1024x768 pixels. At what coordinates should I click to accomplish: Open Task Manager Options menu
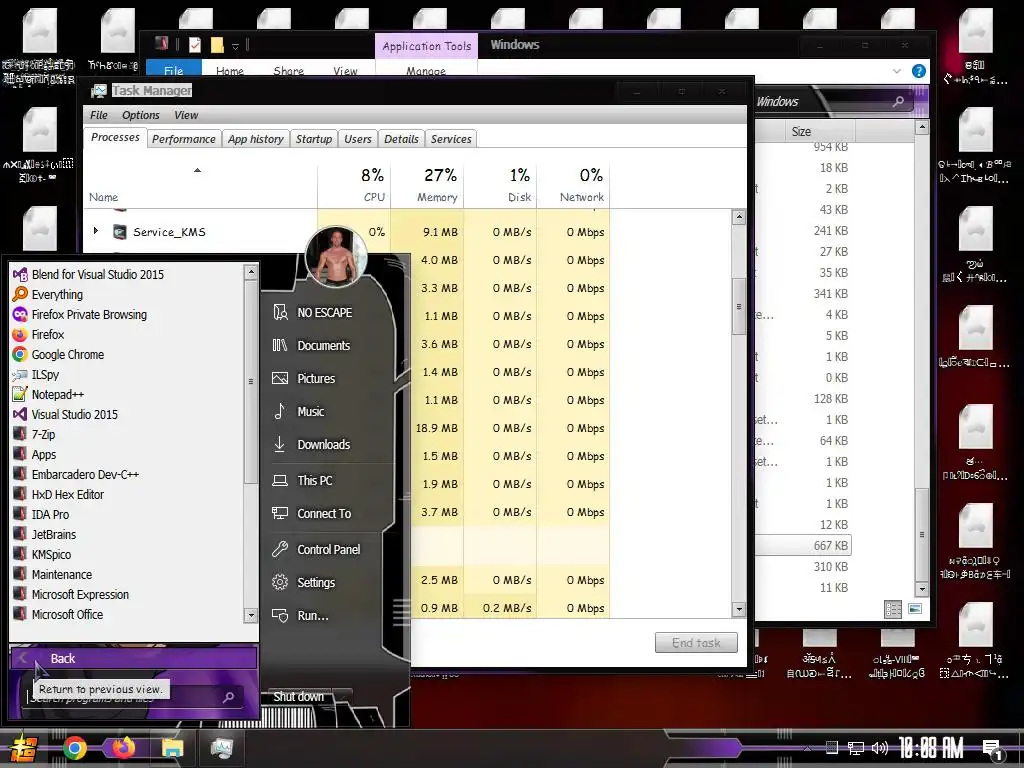[140, 115]
